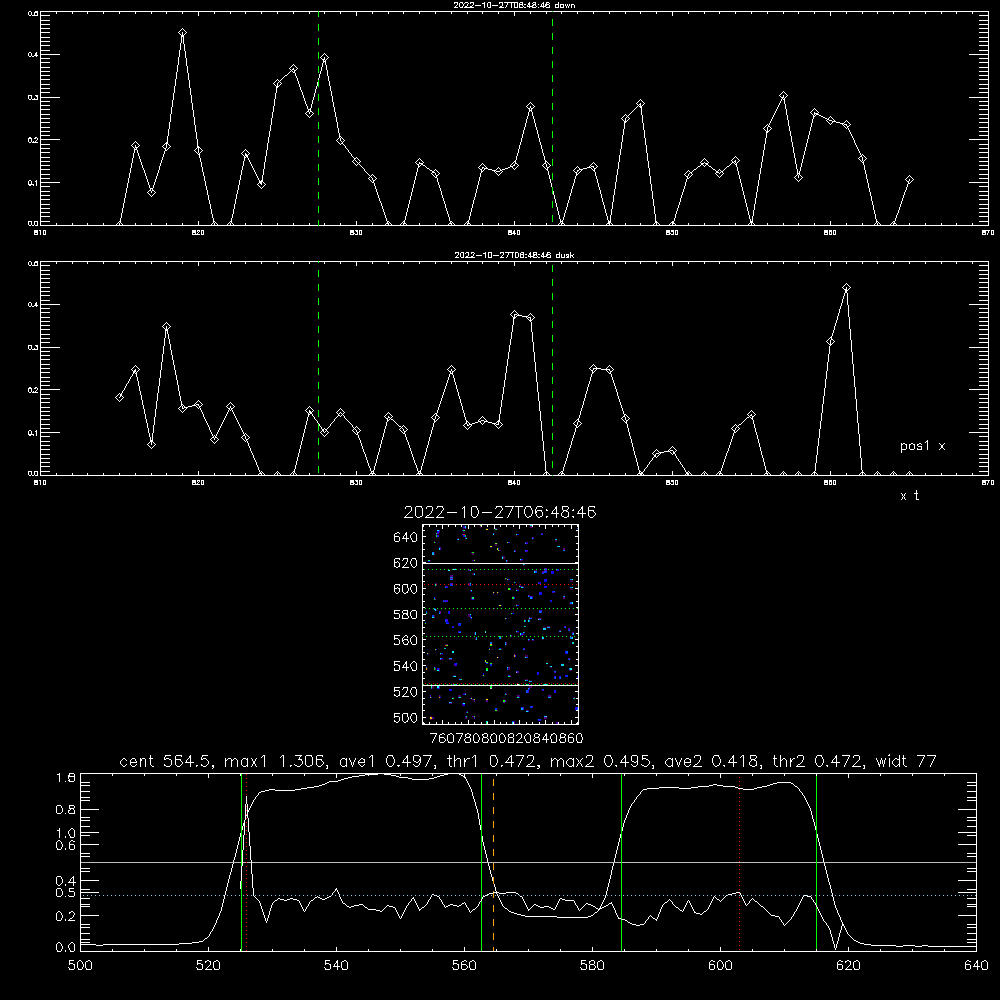Click the 'thr1 0.472' value

489,761
